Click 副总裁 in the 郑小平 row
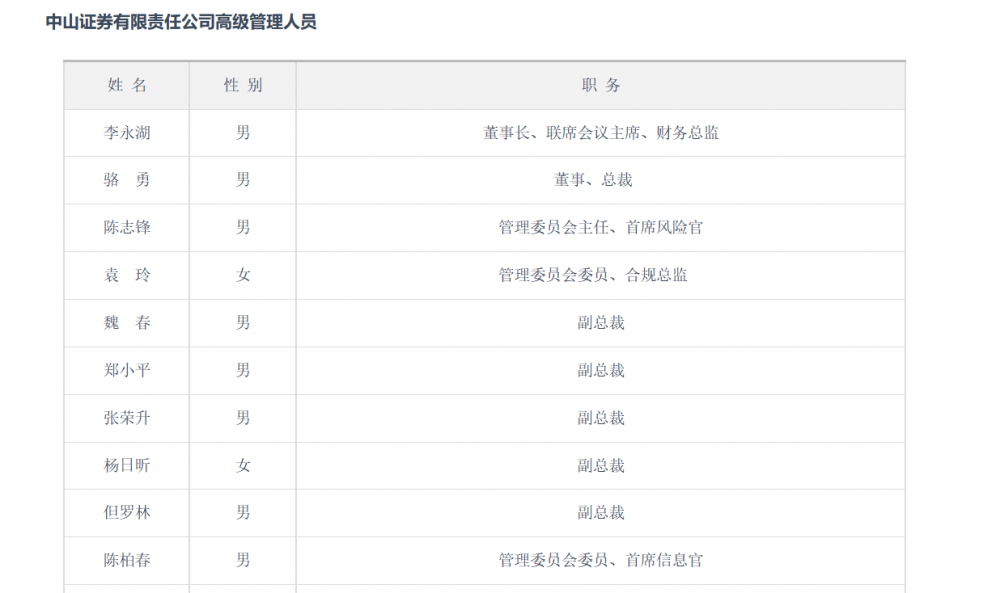This screenshot has height=593, width=1000. coord(601,370)
